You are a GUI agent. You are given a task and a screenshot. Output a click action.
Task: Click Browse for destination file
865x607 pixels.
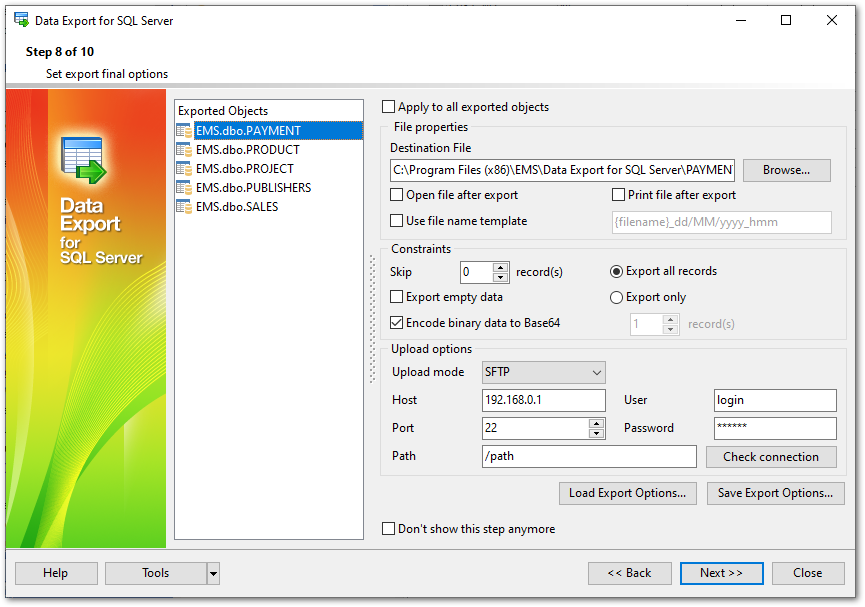(786, 170)
